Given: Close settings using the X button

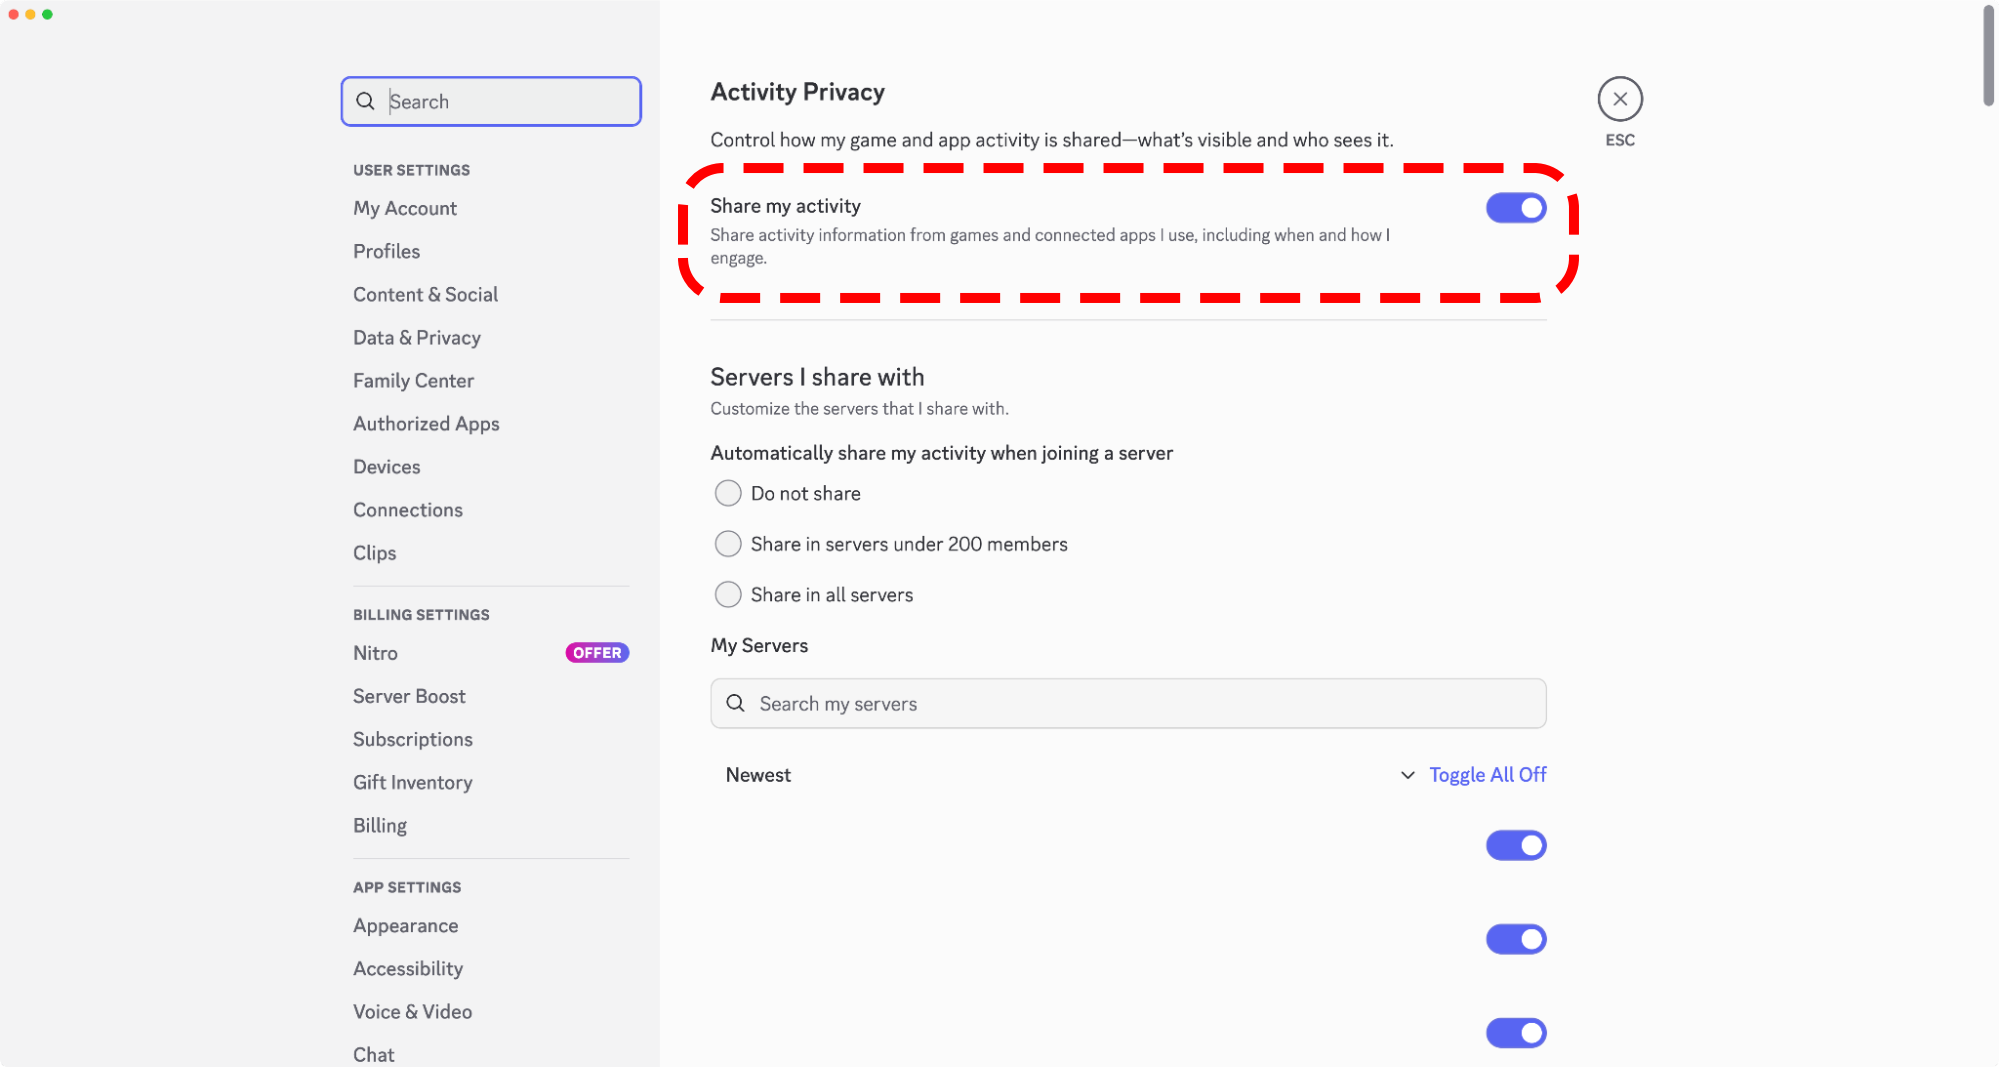Looking at the screenshot, I should pyautogui.click(x=1620, y=99).
